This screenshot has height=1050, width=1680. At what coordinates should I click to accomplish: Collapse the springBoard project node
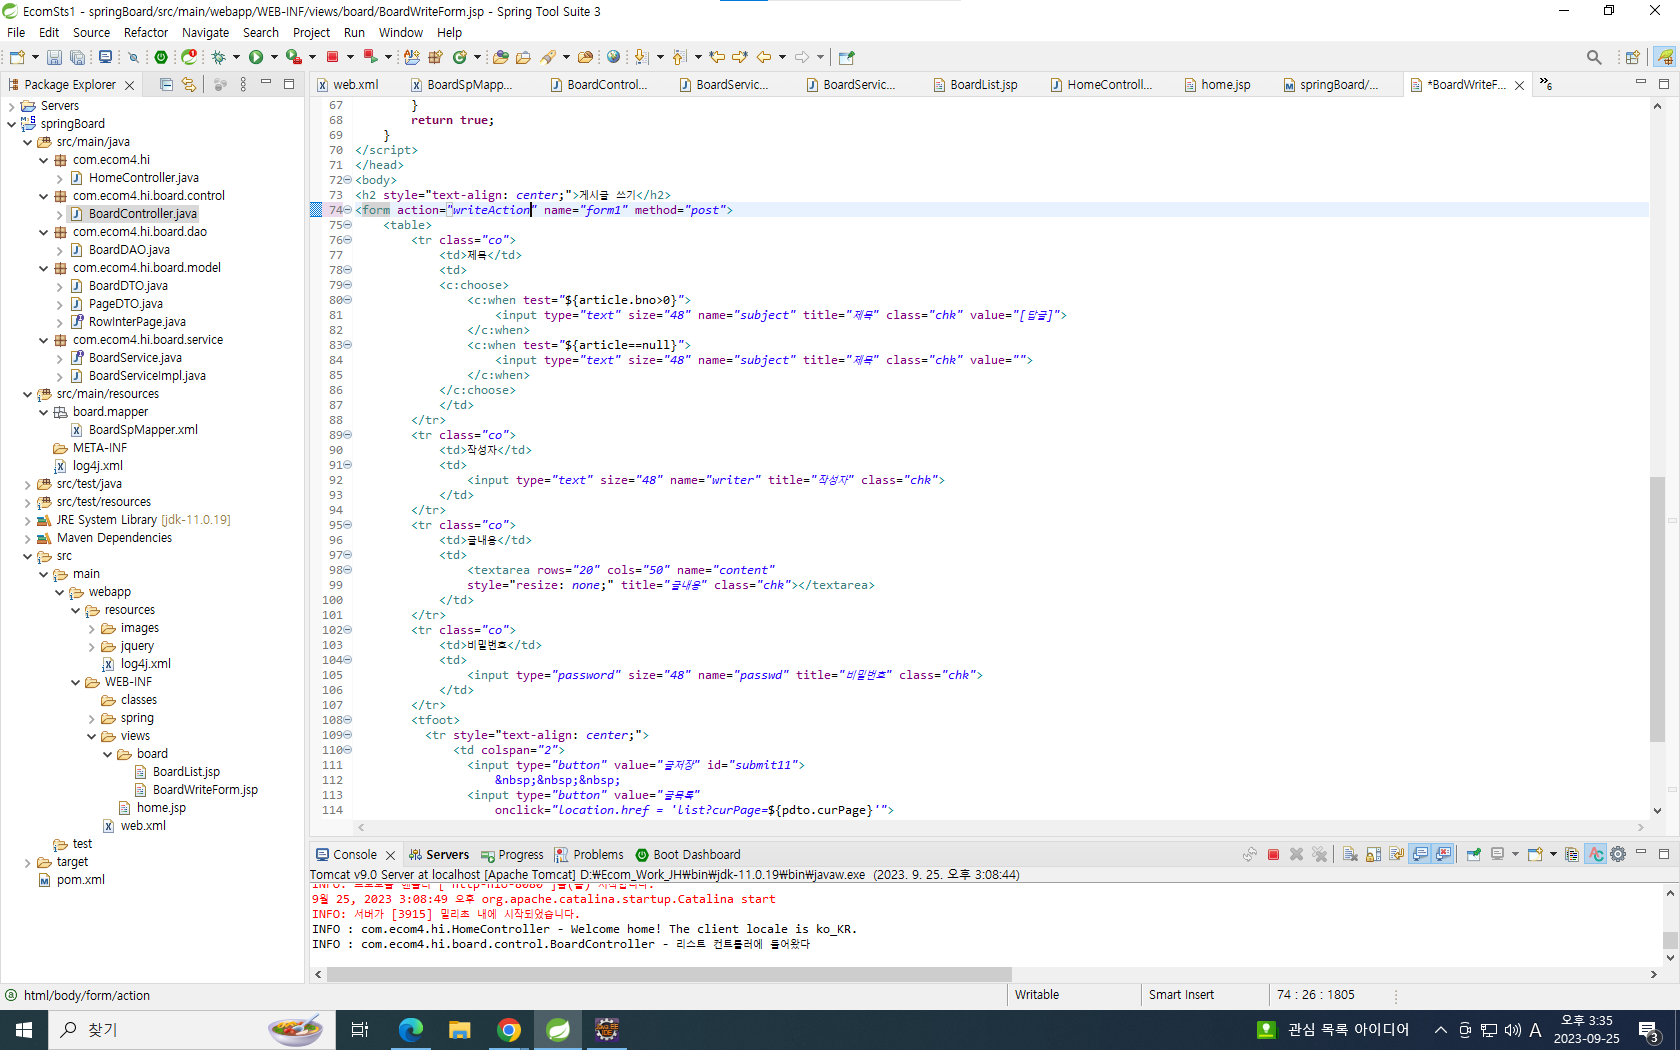click(x=12, y=124)
